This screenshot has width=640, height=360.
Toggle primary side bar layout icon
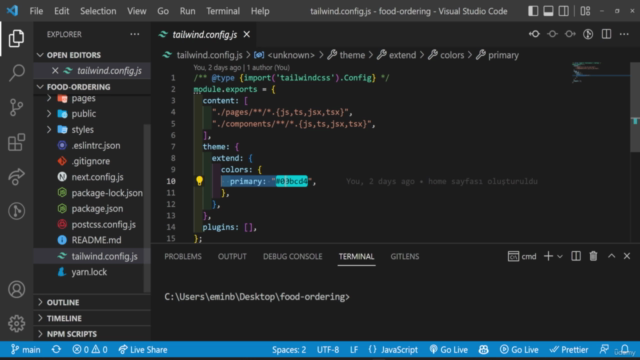pyautogui.click(x=533, y=11)
